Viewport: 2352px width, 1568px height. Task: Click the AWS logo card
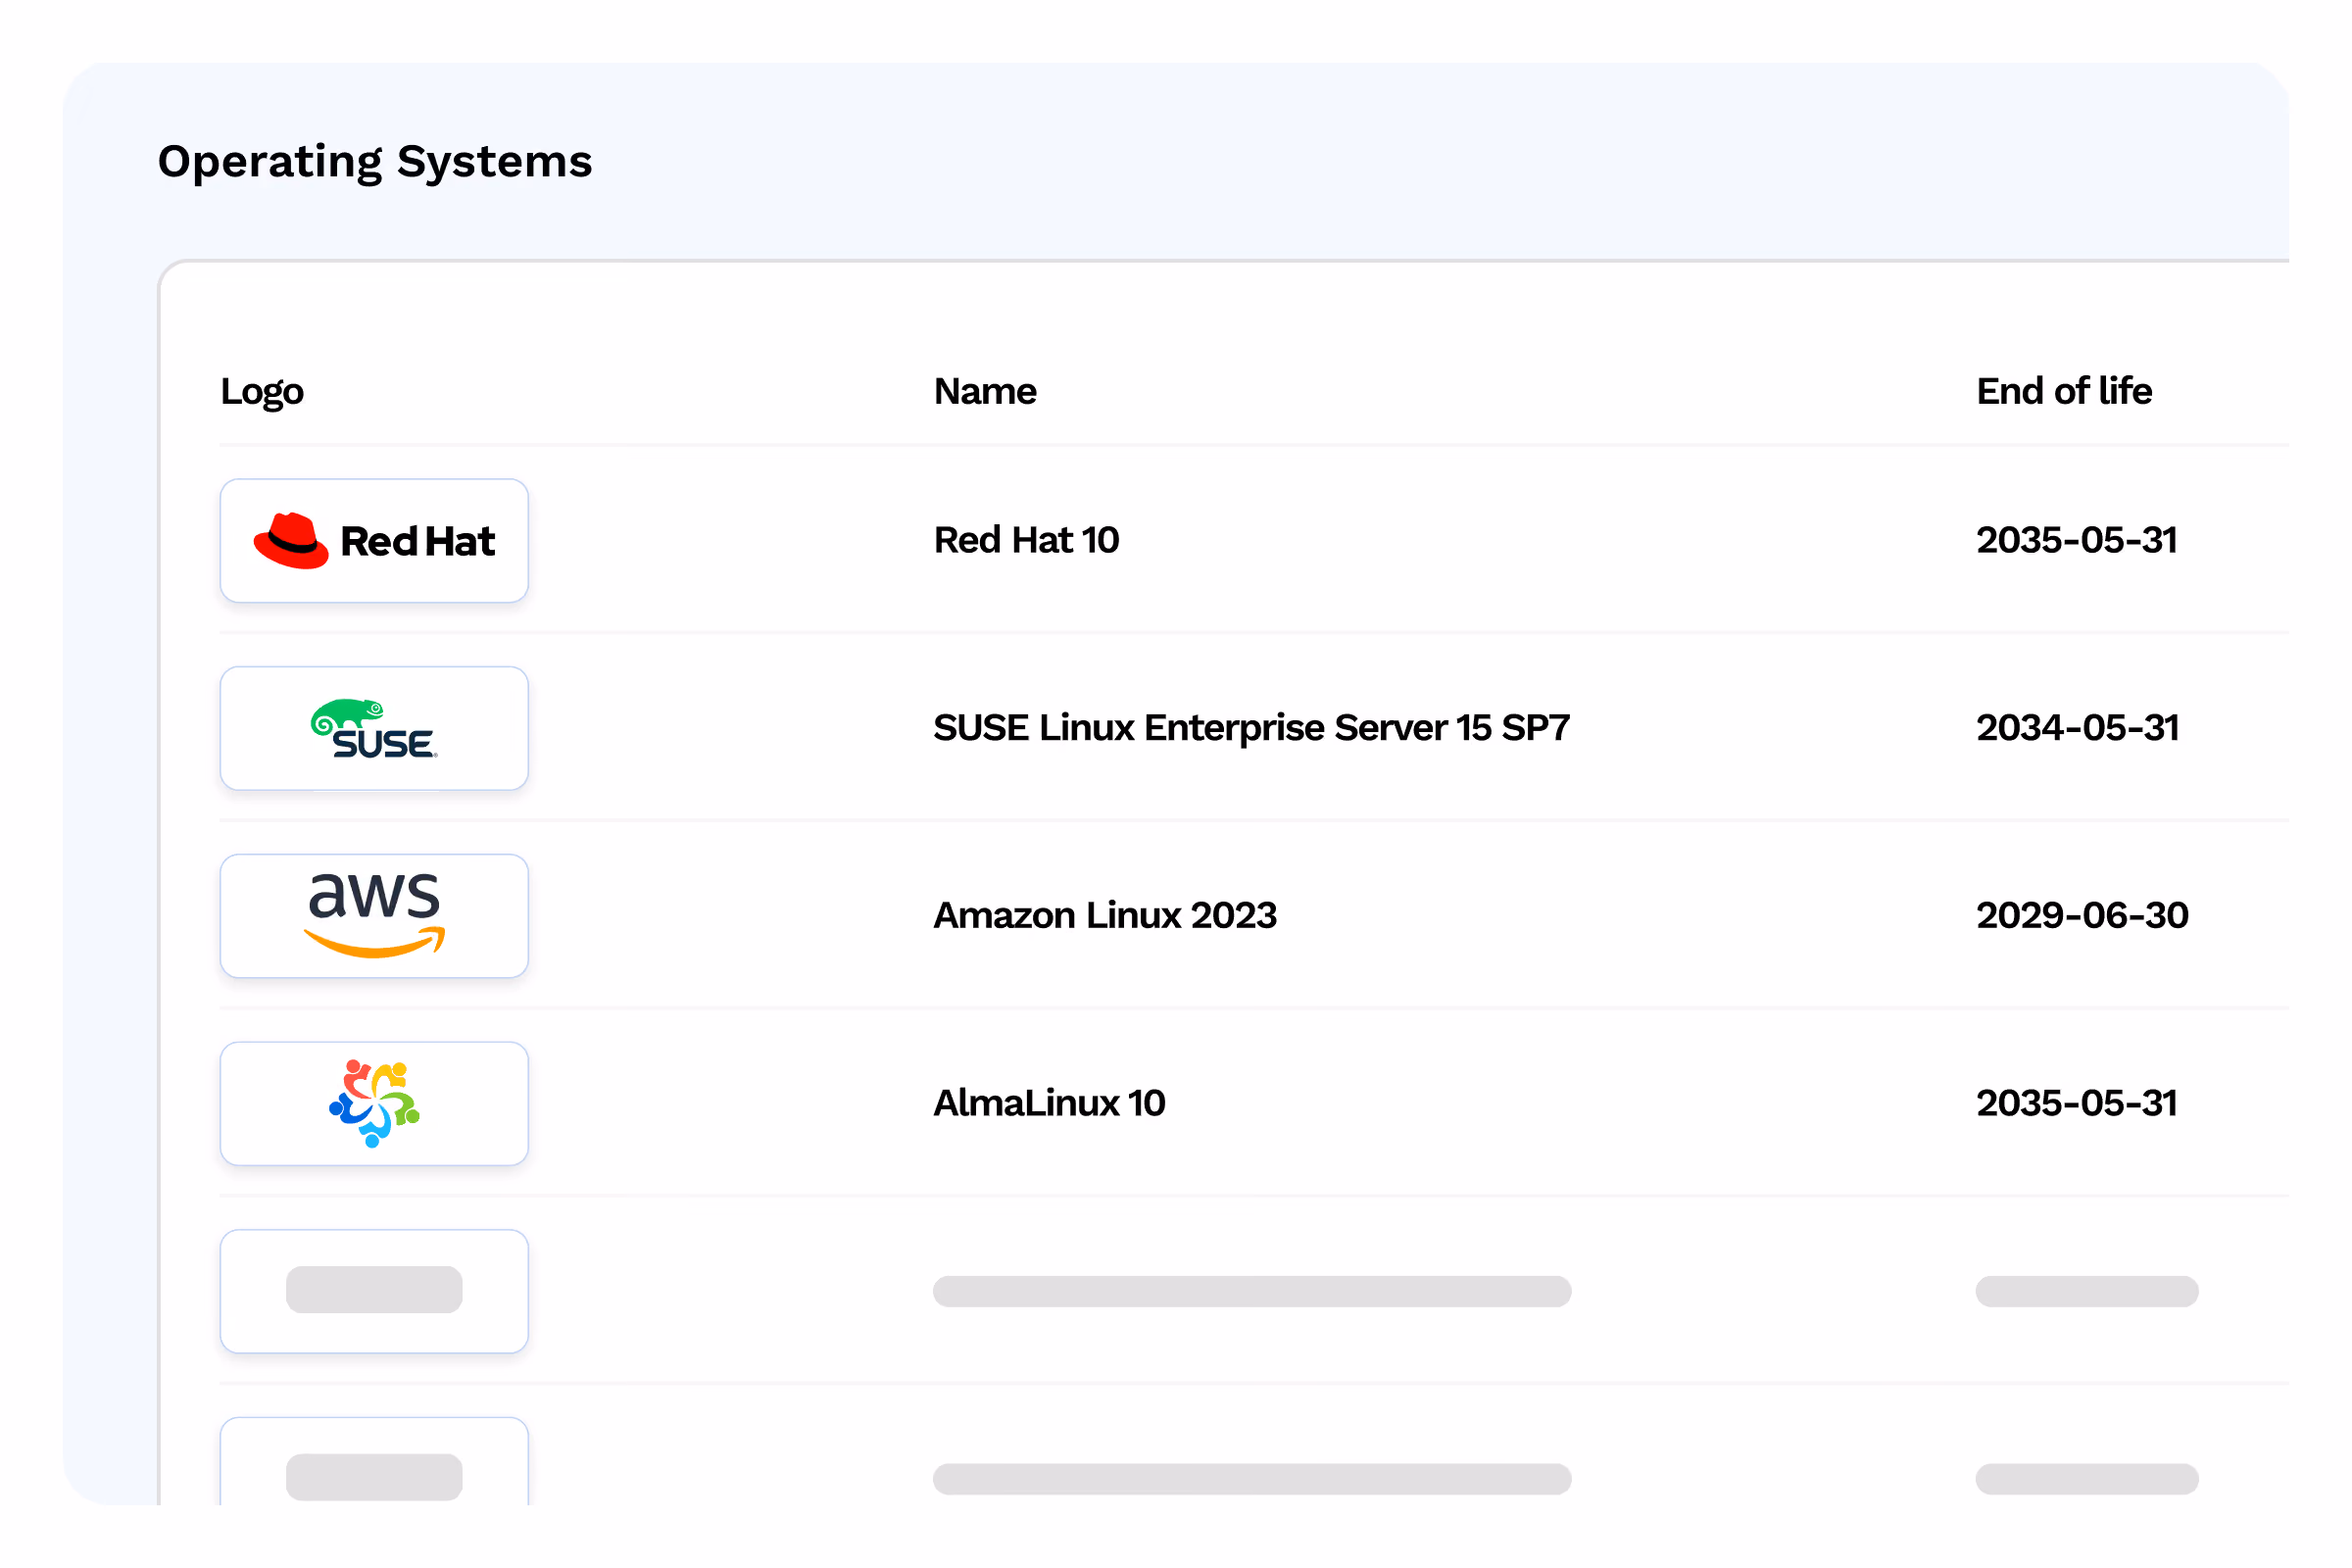point(374,916)
